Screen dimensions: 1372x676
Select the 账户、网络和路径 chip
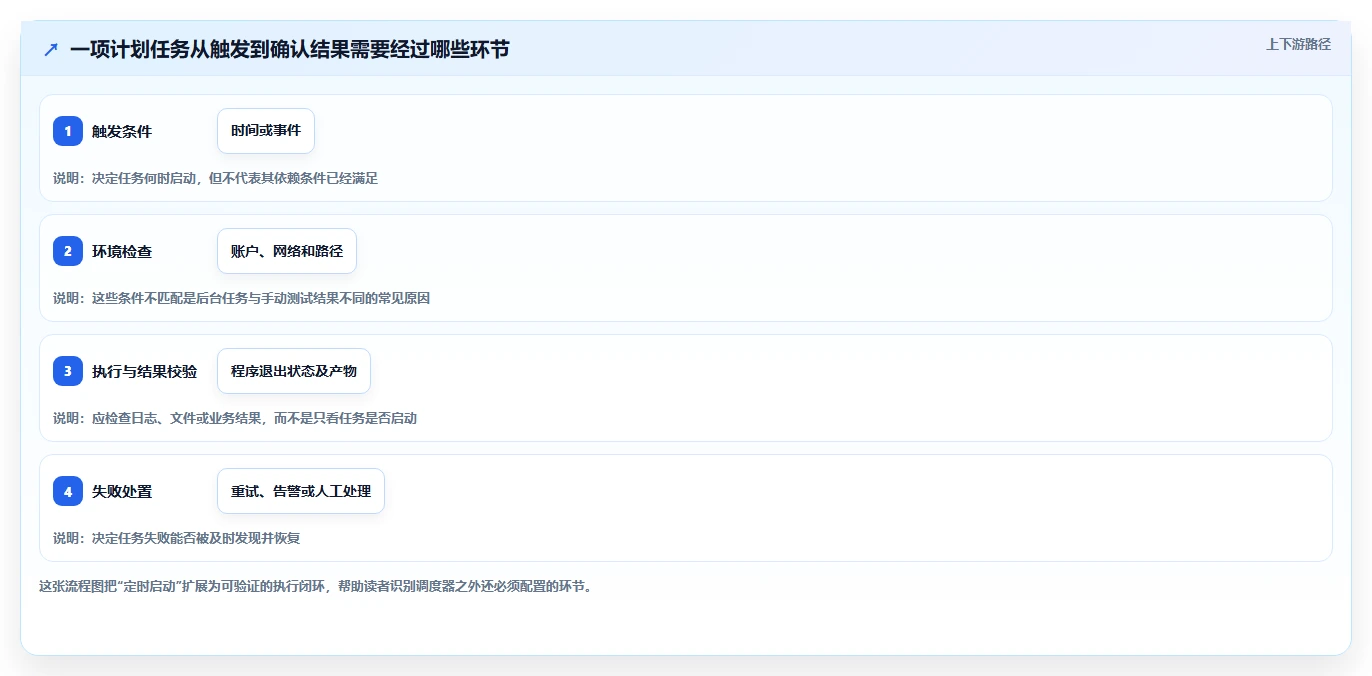pyautogui.click(x=287, y=251)
